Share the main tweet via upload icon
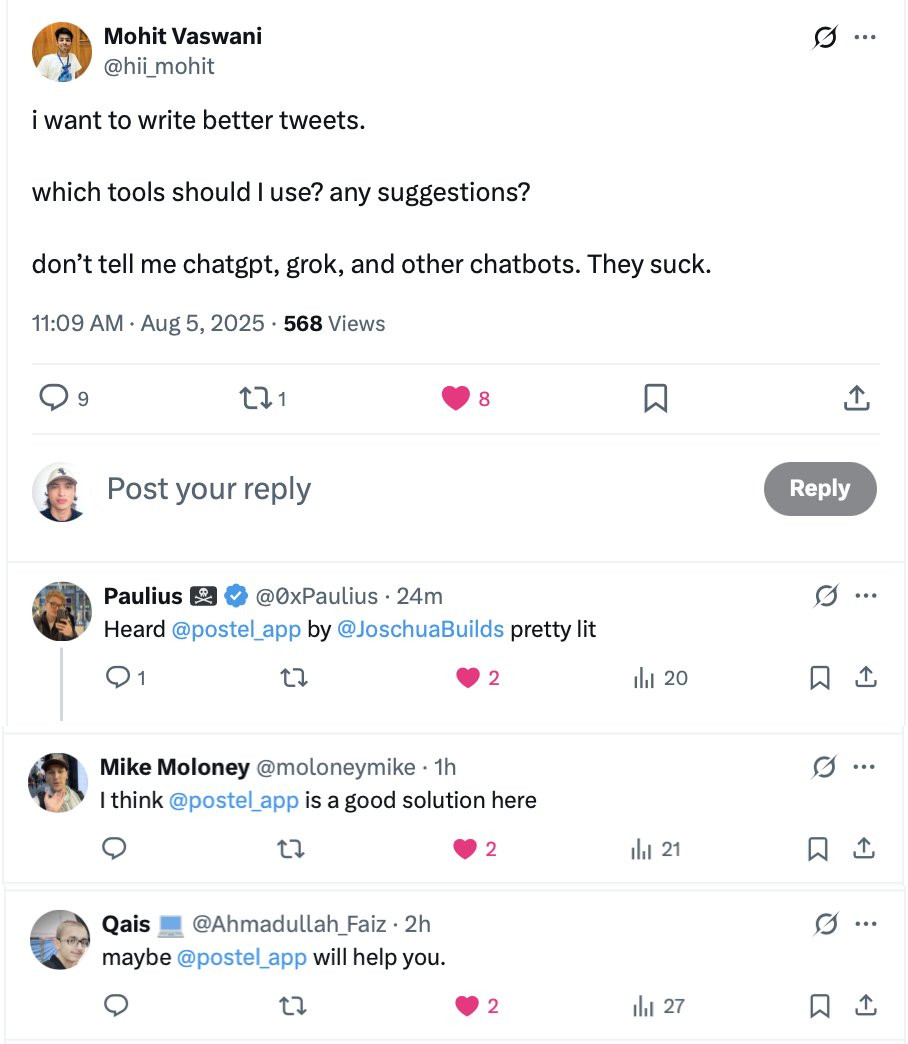Image resolution: width=908 pixels, height=1044 pixels. pos(857,397)
